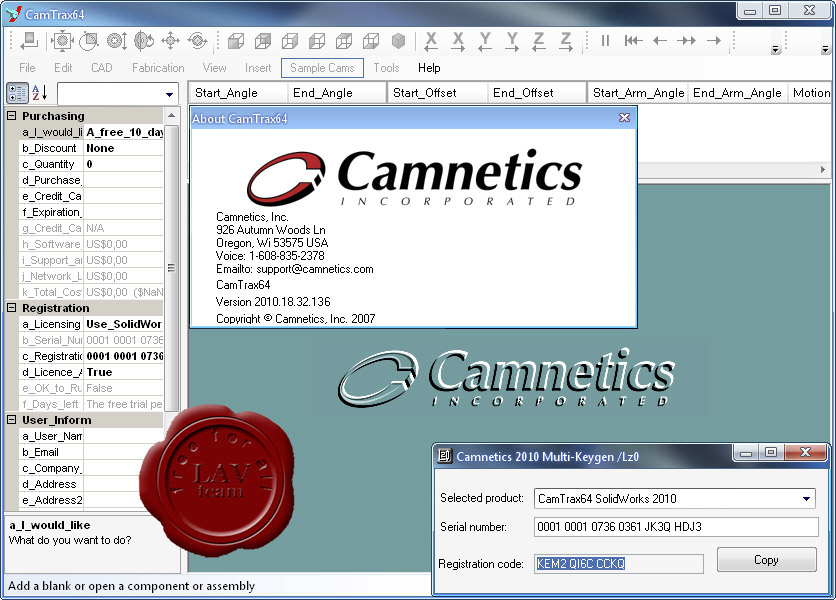Activate the rotate view icon

[143, 41]
